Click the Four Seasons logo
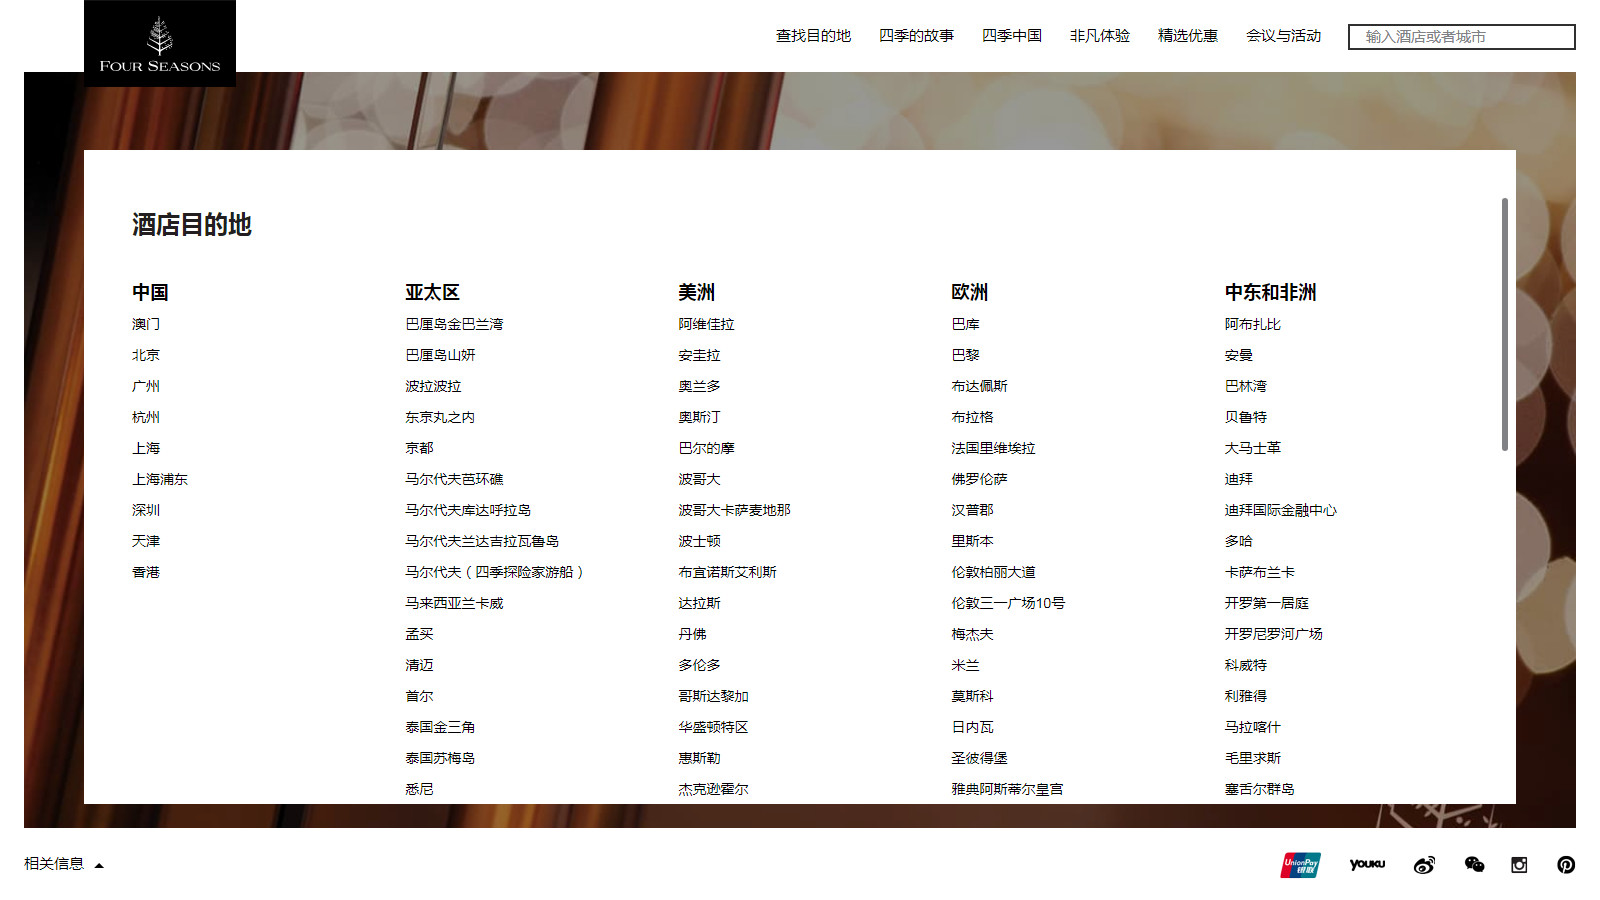The height and width of the screenshot is (900, 1600). [x=160, y=44]
